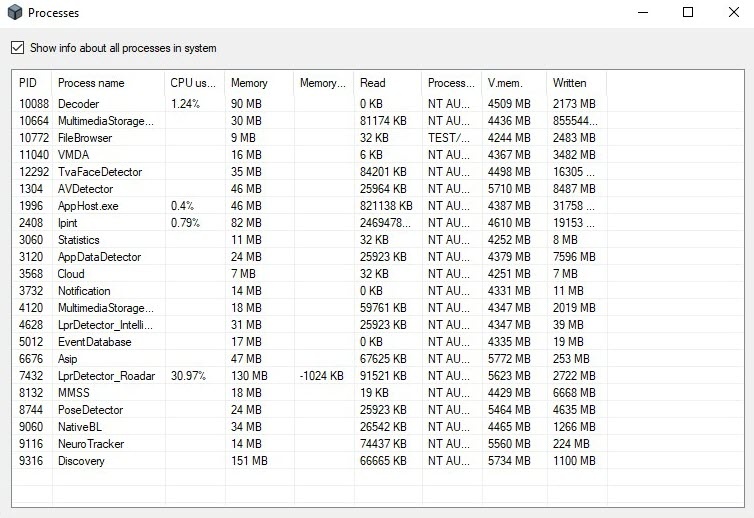Select the FileBrowser process row
The width and height of the screenshot is (754, 518).
[x=85, y=138]
